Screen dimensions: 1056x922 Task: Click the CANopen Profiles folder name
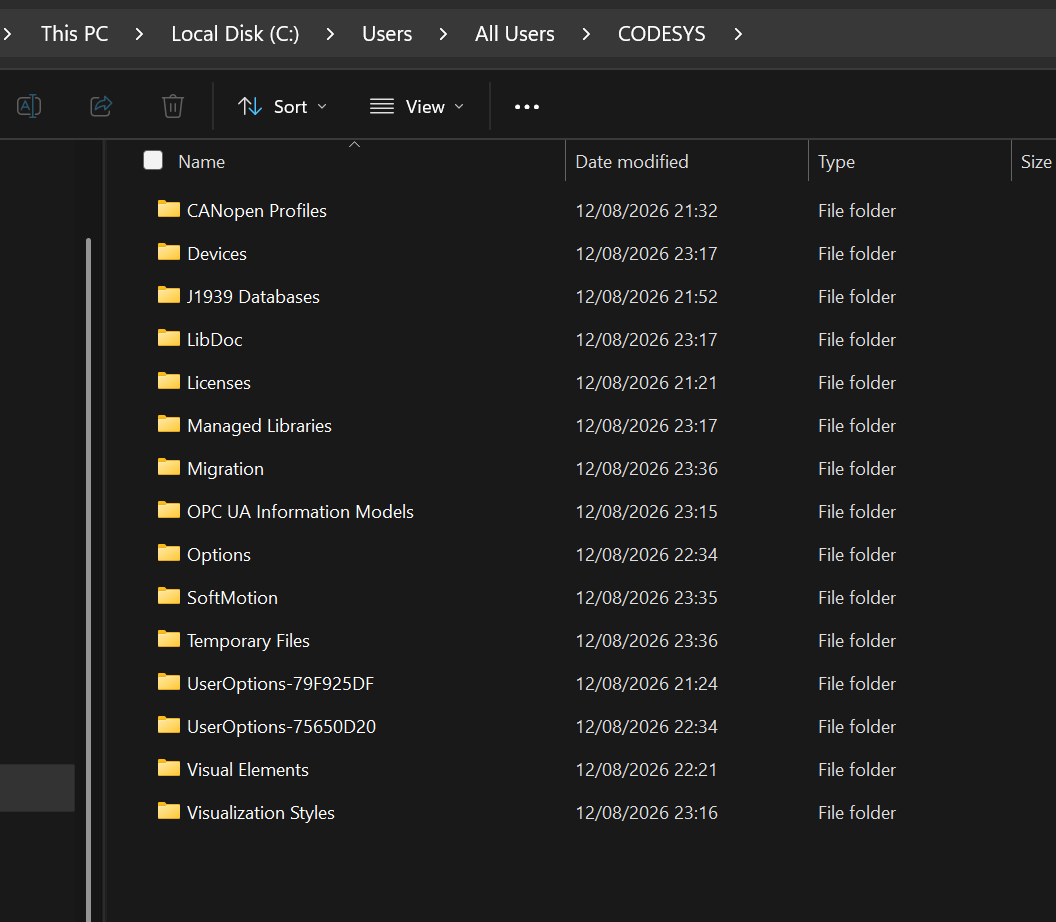click(257, 211)
